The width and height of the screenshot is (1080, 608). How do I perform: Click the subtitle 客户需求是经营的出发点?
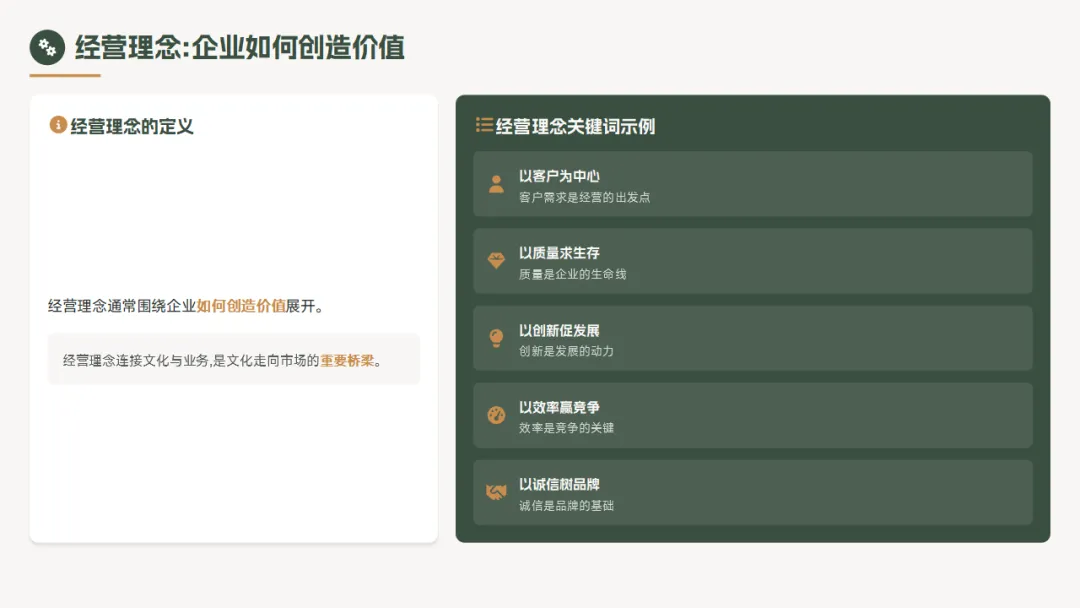(584, 197)
